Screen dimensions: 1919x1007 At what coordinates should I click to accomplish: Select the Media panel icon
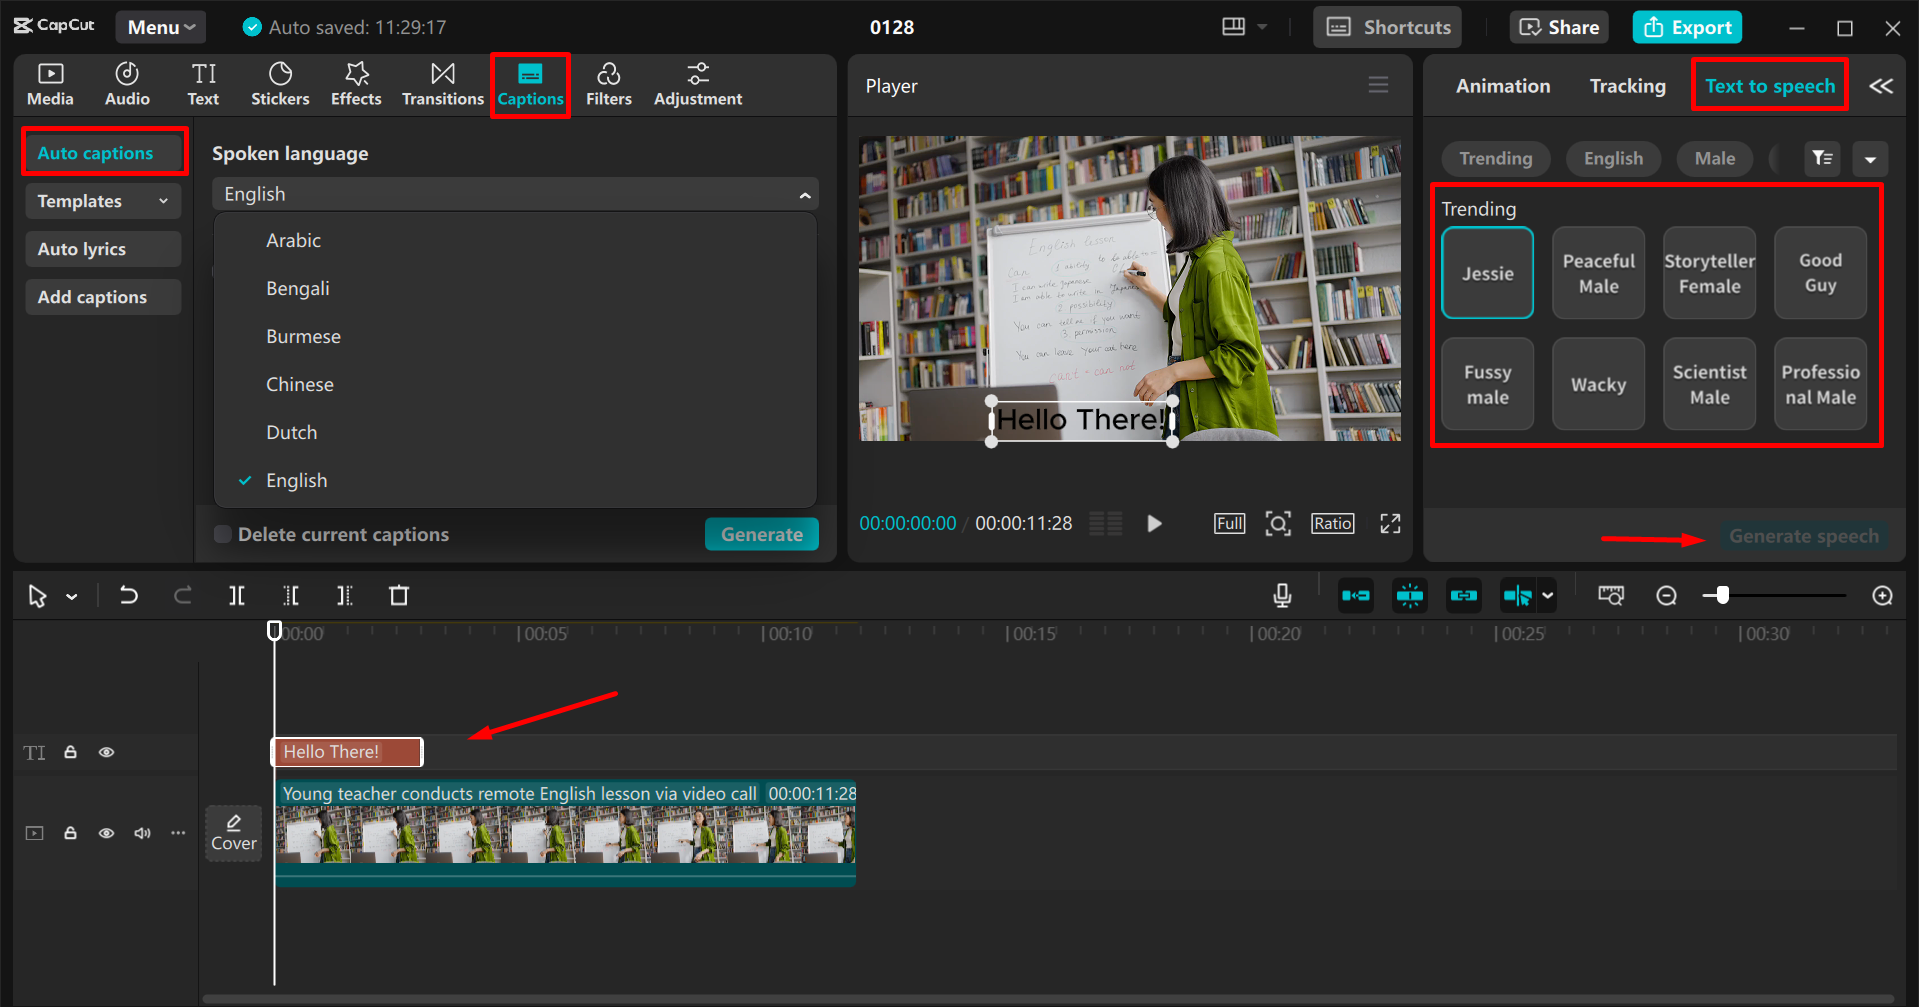[50, 84]
